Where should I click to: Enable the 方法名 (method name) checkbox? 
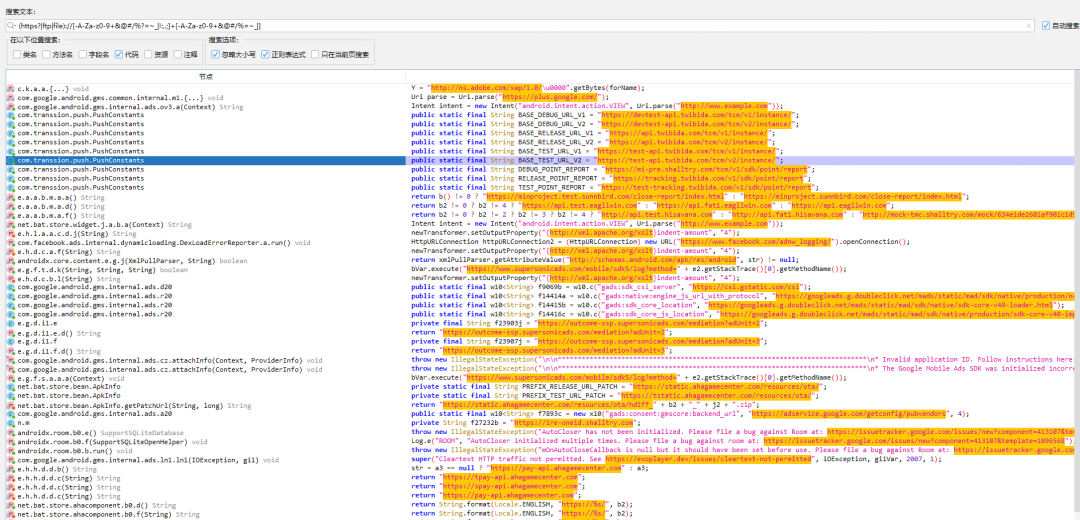tap(46, 54)
